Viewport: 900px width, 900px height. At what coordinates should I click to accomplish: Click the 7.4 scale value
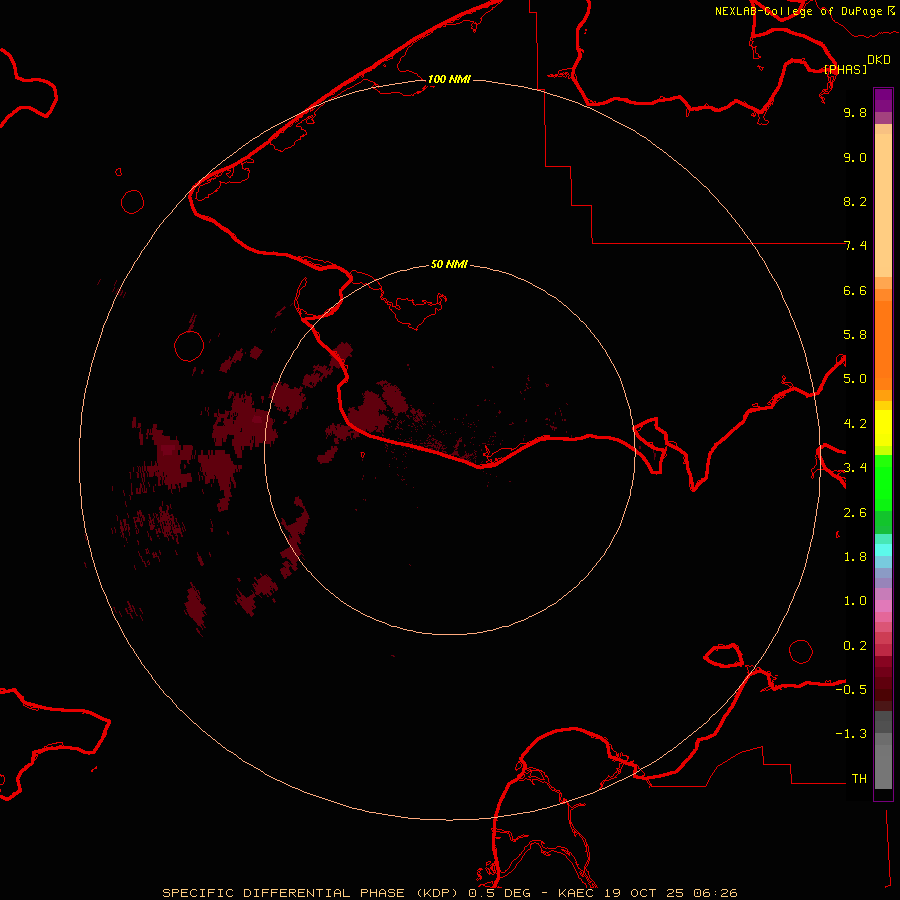pyautogui.click(x=855, y=246)
